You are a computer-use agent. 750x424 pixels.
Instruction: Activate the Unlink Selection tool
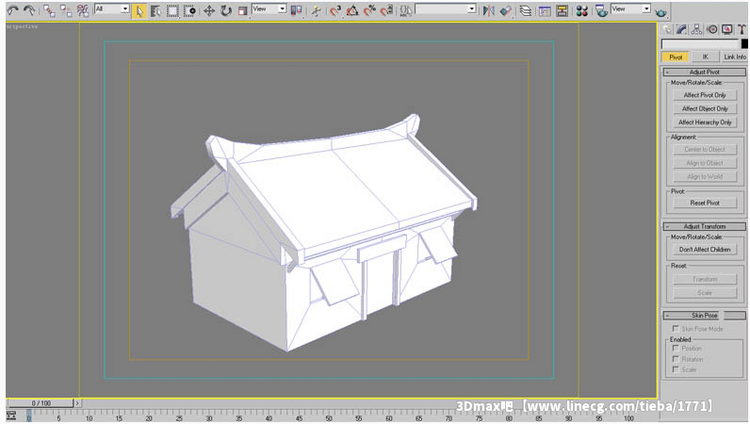(66, 10)
